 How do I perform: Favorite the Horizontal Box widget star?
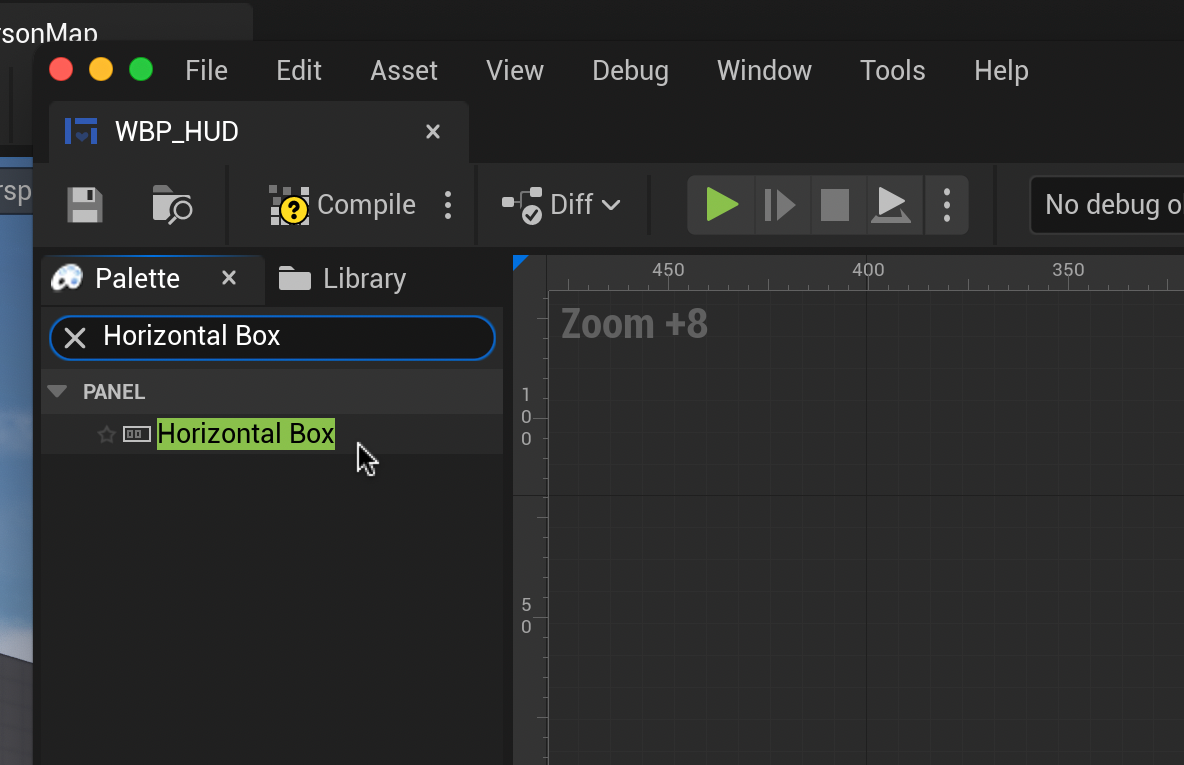tap(106, 434)
